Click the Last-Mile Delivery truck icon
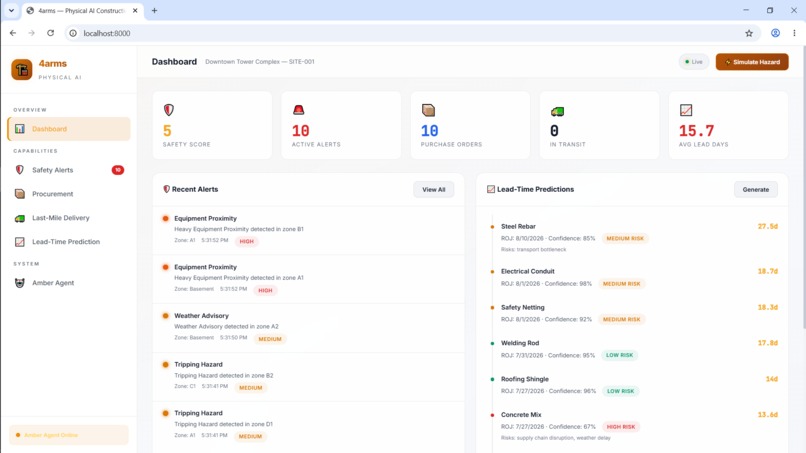806x453 pixels. pos(20,218)
